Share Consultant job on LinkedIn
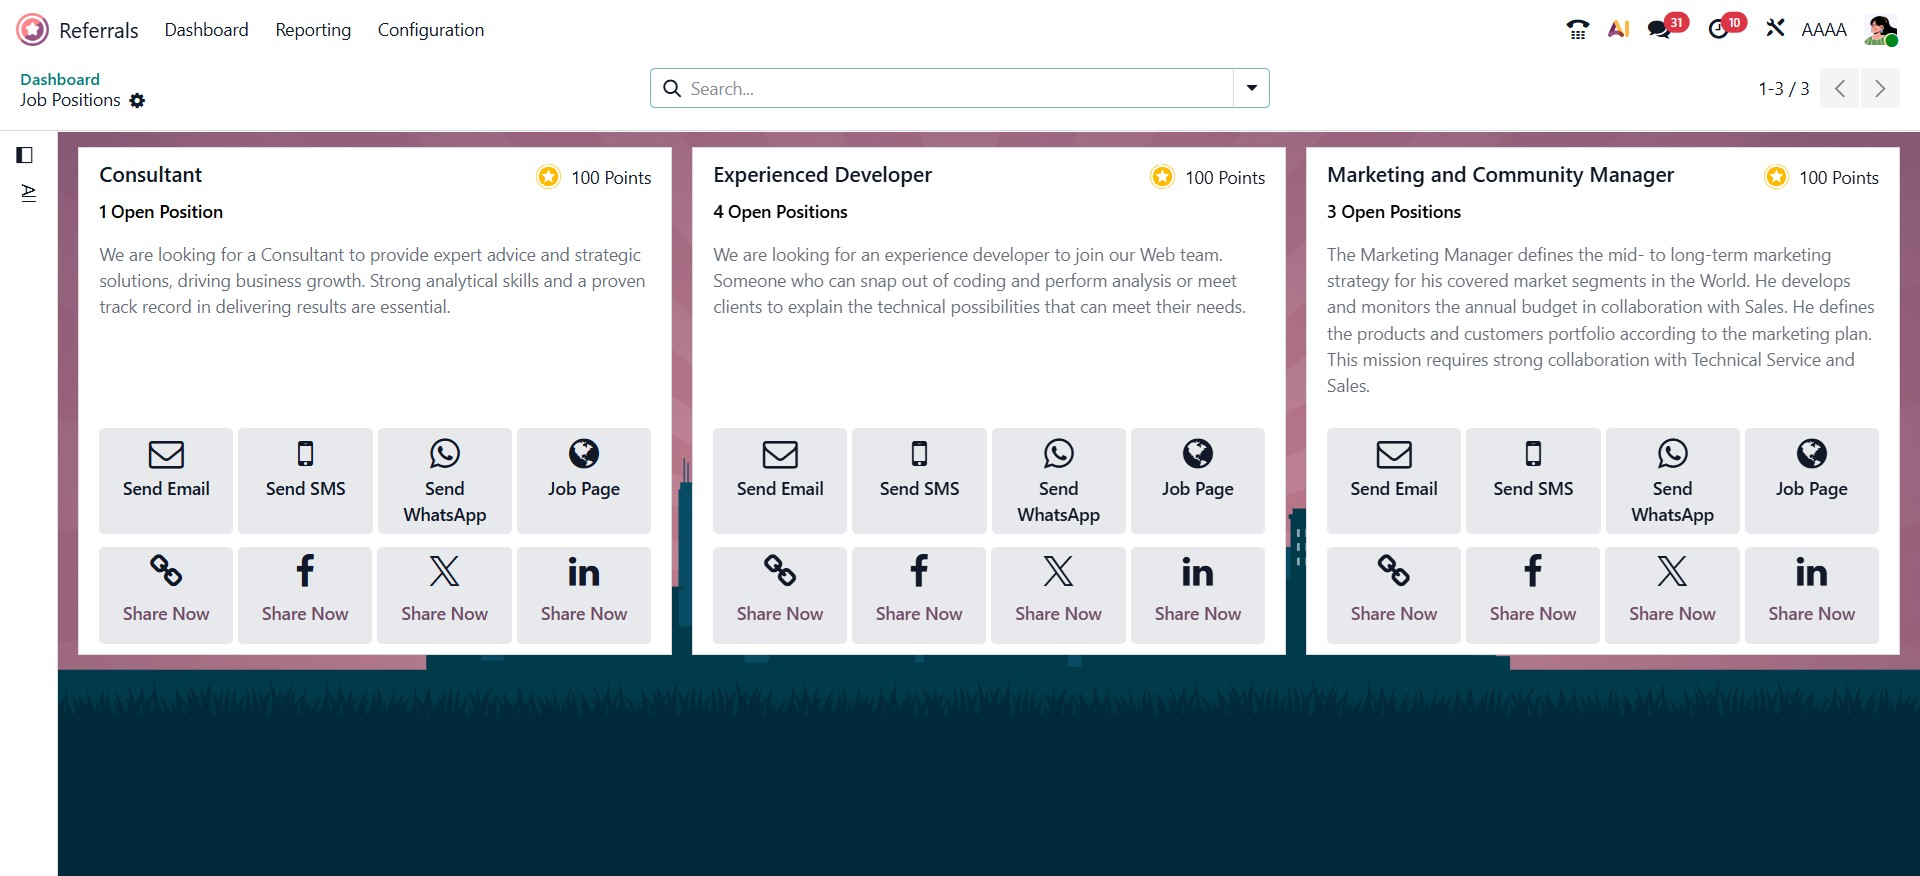 tap(584, 595)
